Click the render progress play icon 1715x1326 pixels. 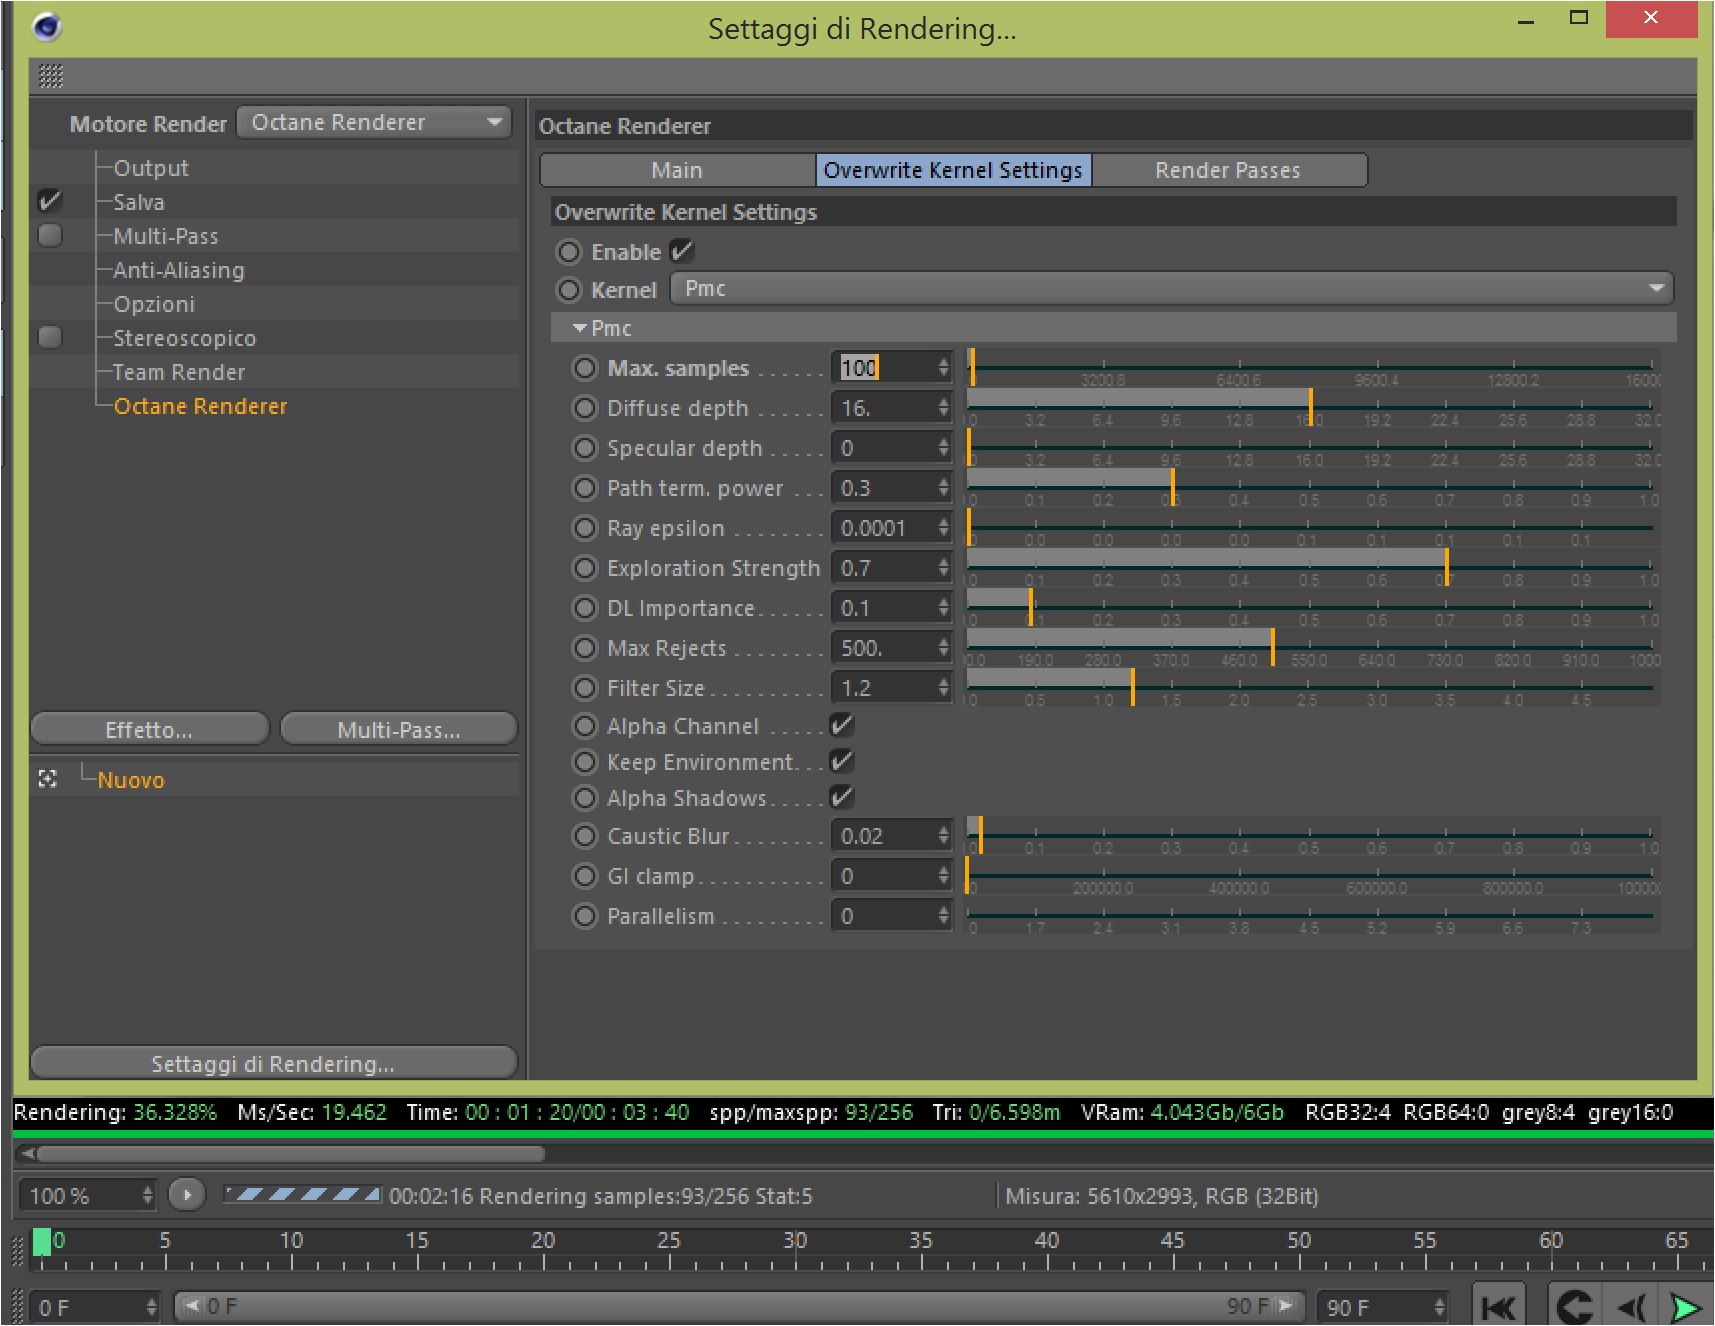click(x=187, y=1194)
